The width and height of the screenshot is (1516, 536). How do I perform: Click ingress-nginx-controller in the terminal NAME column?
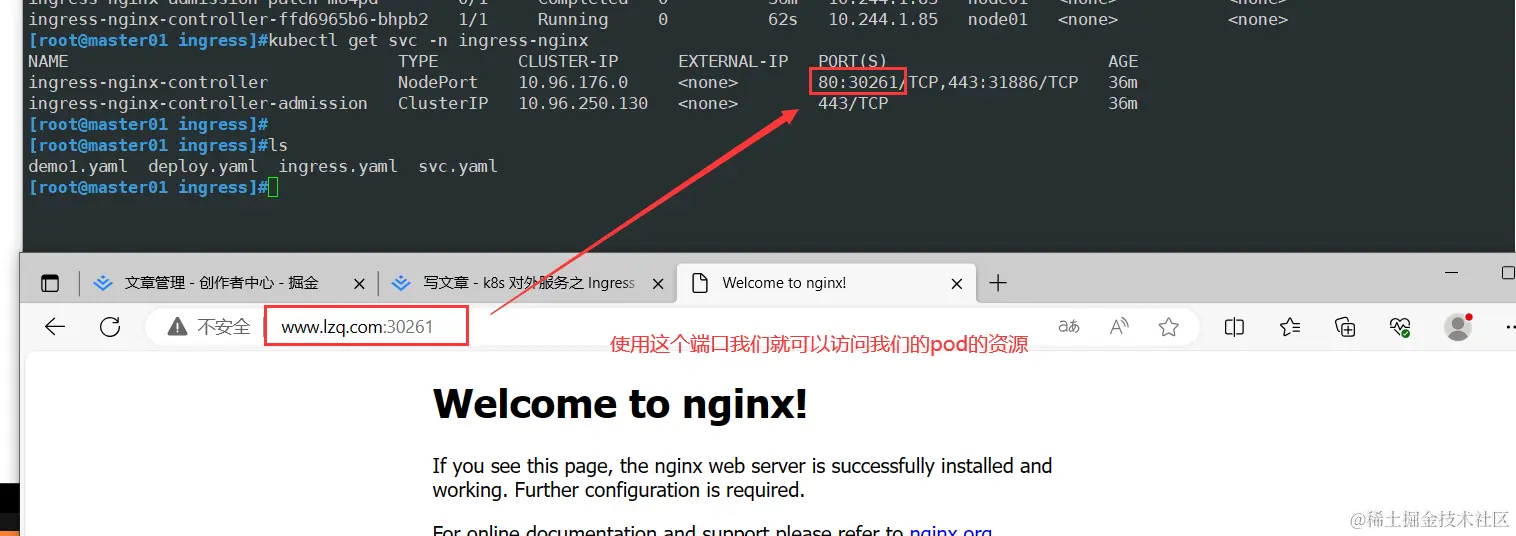148,82
